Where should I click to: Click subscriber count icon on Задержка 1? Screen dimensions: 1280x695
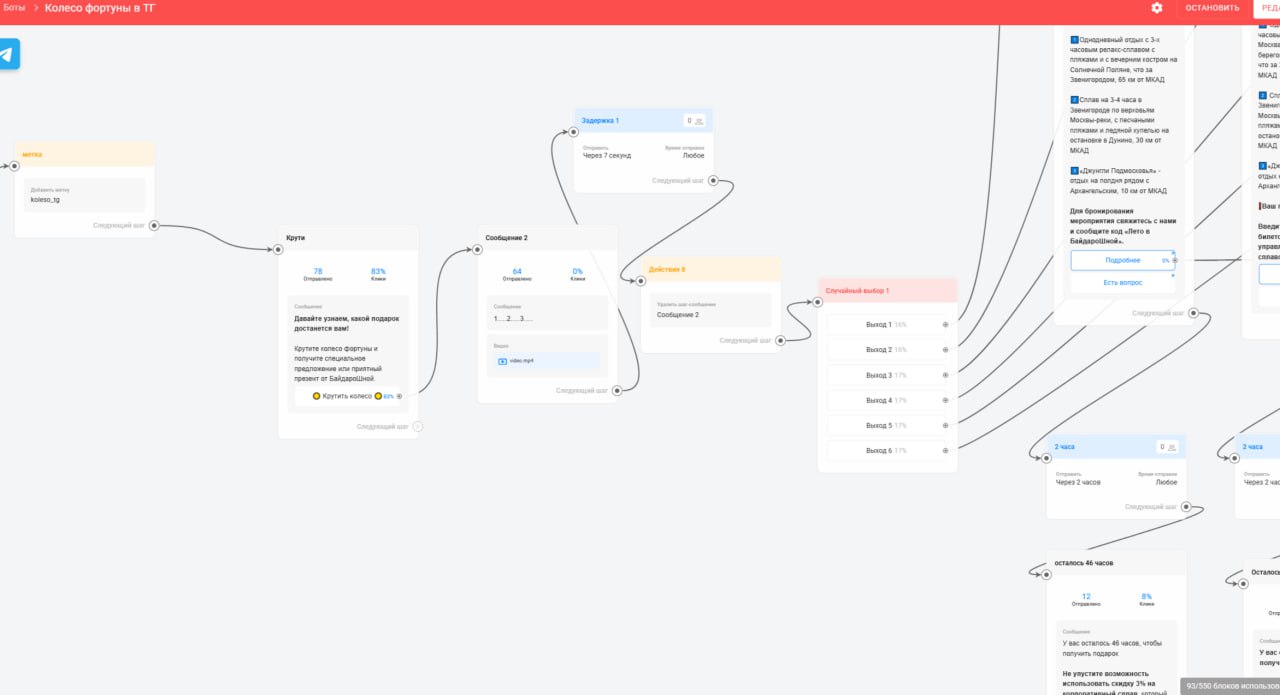pos(699,121)
